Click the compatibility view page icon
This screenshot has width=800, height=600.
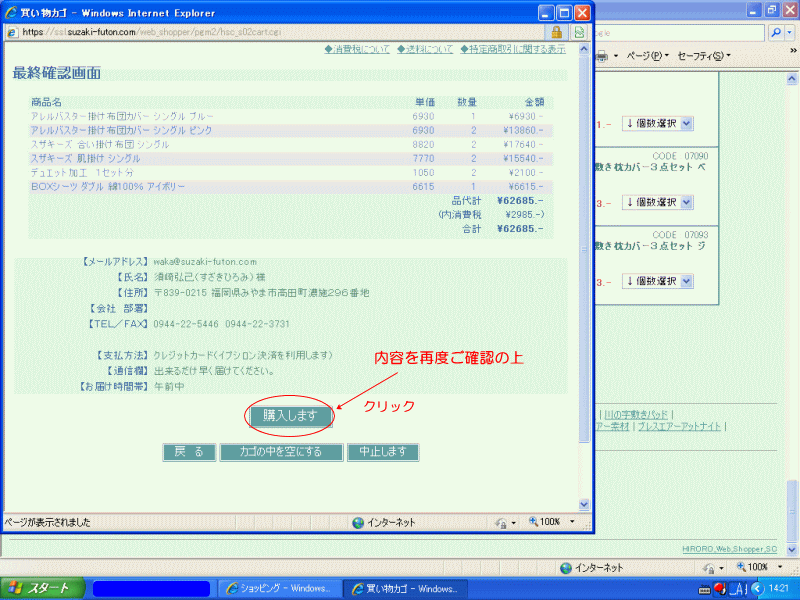click(579, 32)
